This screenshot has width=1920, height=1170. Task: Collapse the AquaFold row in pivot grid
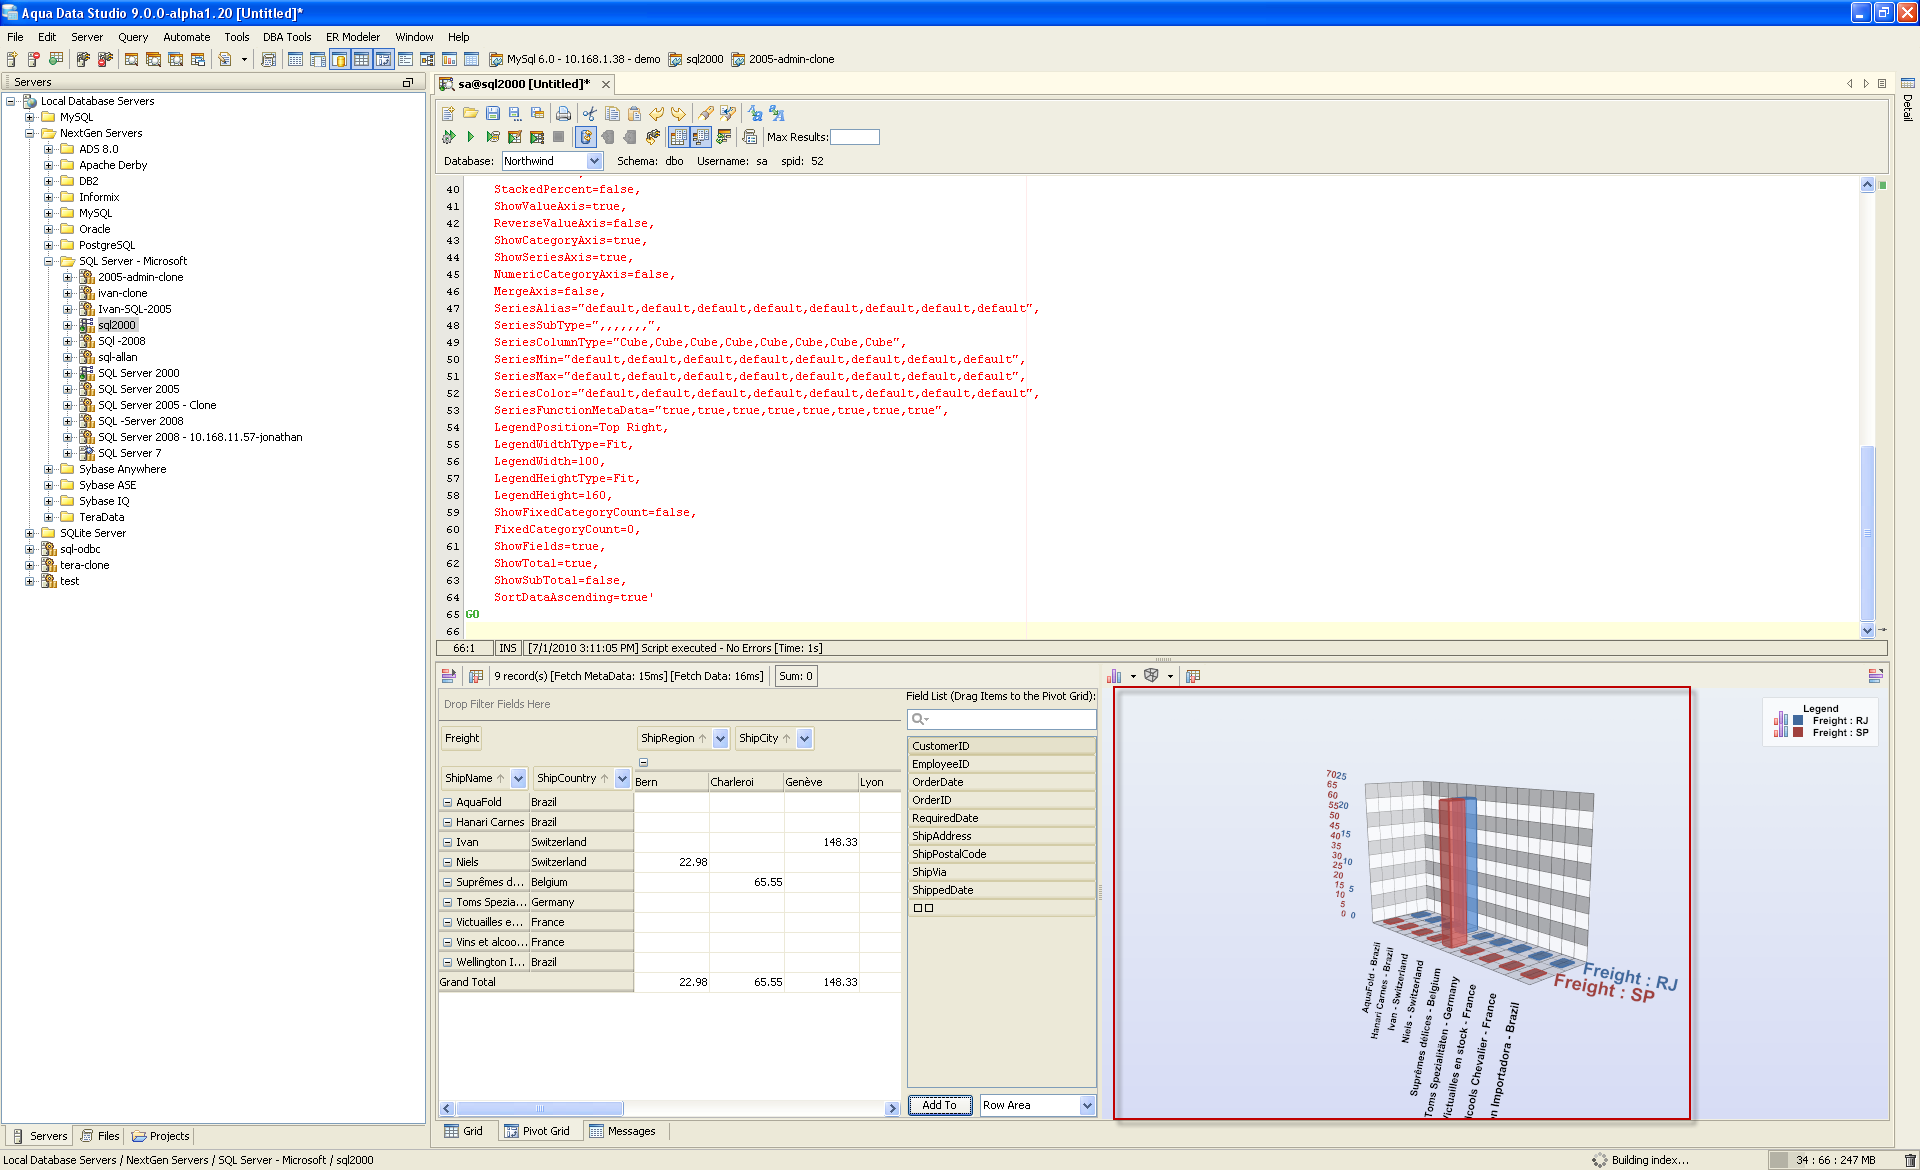[448, 802]
